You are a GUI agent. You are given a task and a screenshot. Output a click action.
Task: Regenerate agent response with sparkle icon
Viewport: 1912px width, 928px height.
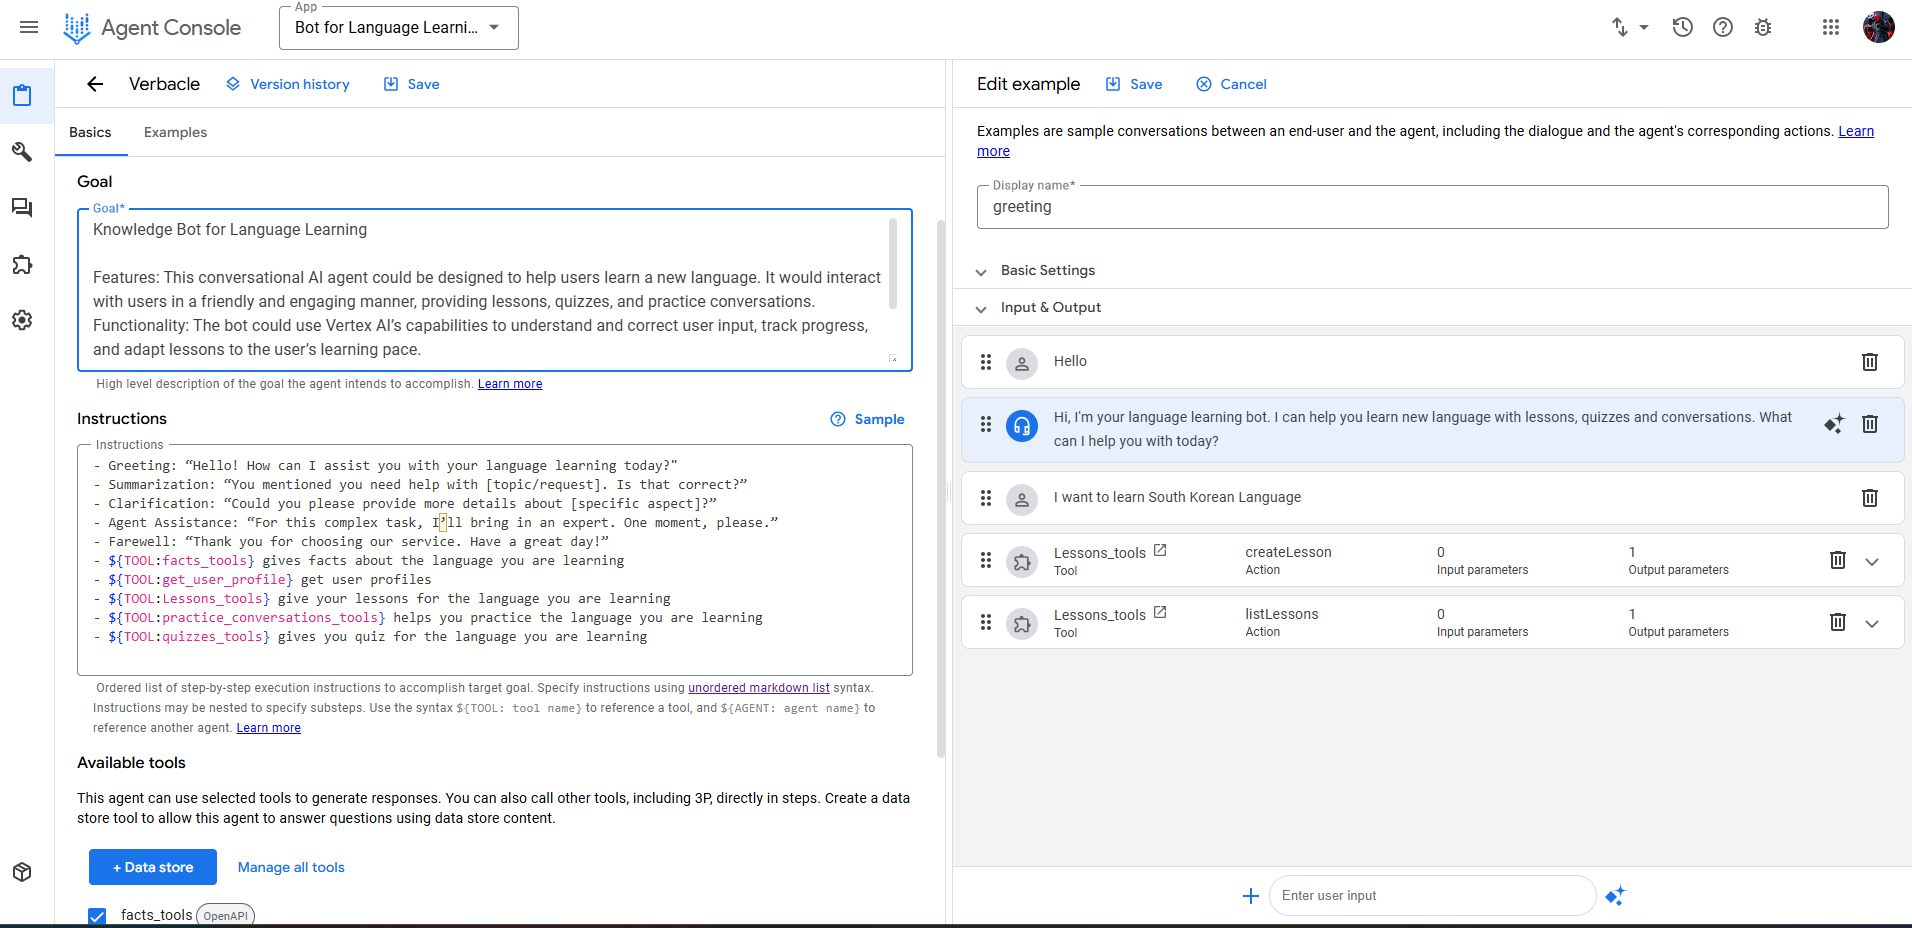[x=1833, y=424]
